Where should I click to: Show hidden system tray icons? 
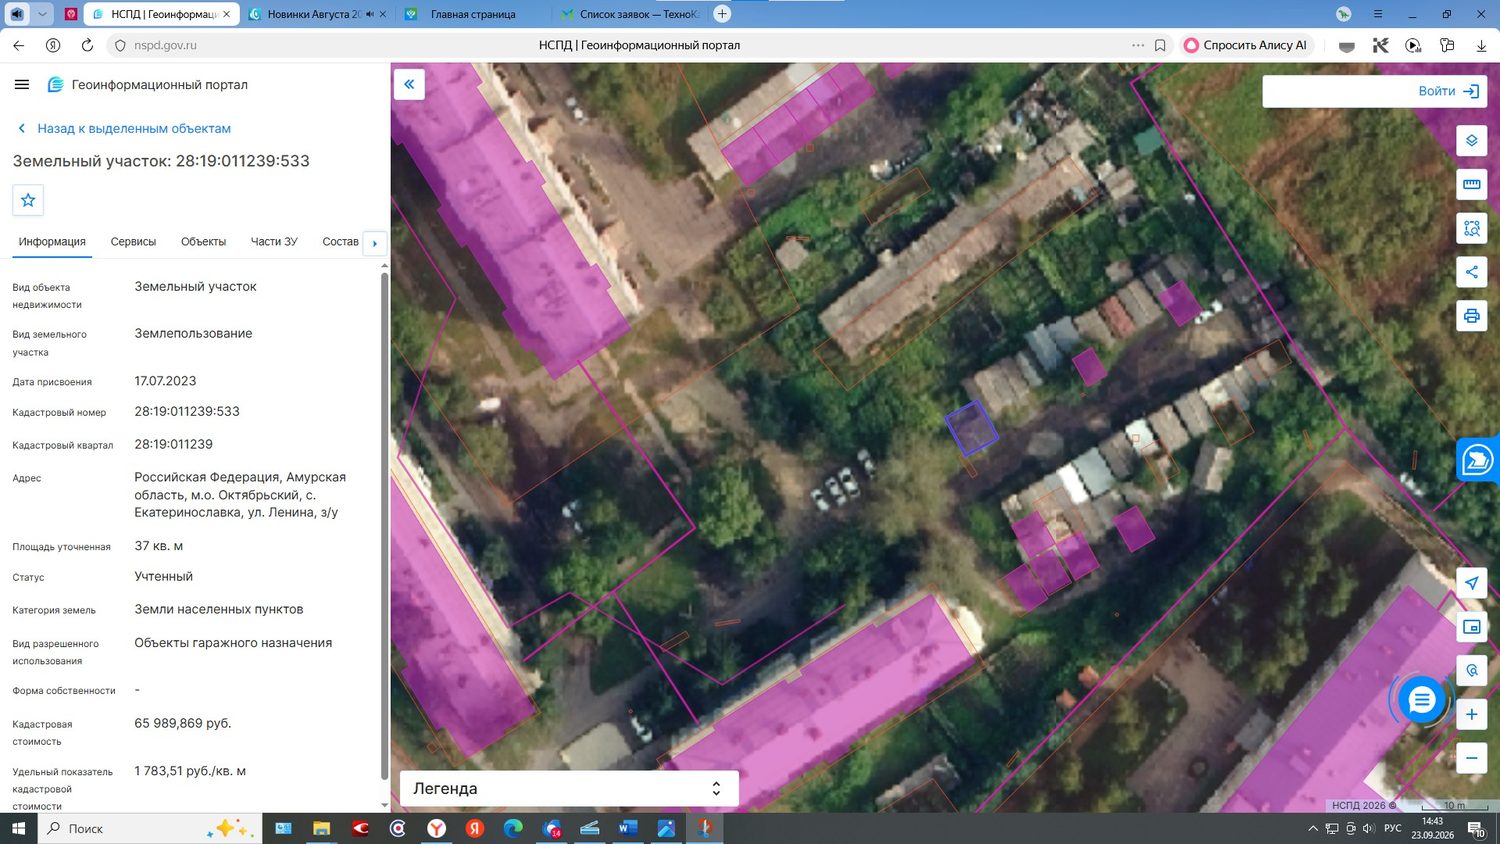(x=1313, y=829)
